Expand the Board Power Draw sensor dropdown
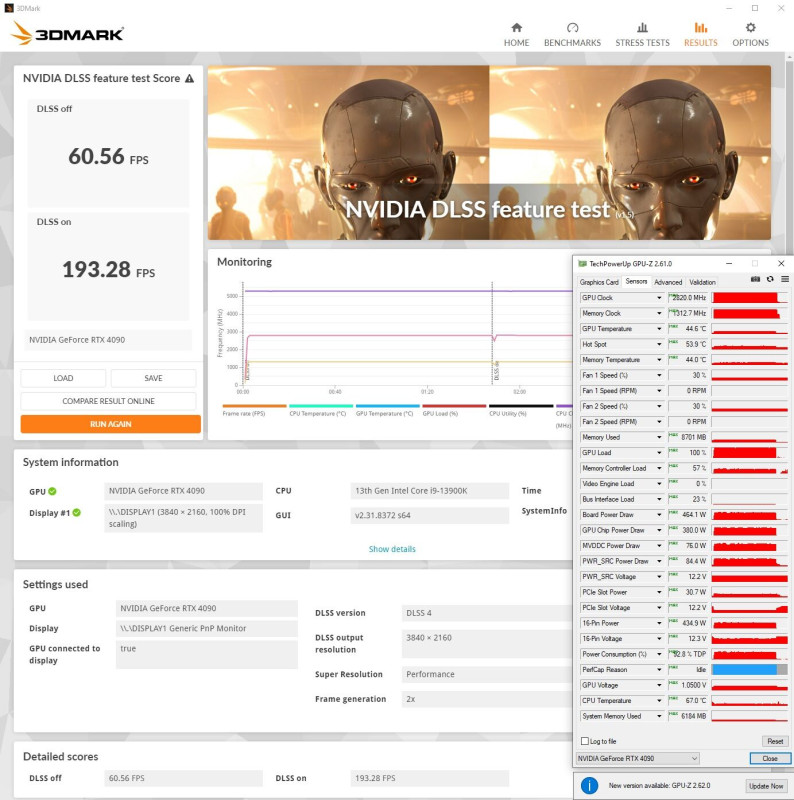This screenshot has height=800, width=794. click(x=659, y=515)
